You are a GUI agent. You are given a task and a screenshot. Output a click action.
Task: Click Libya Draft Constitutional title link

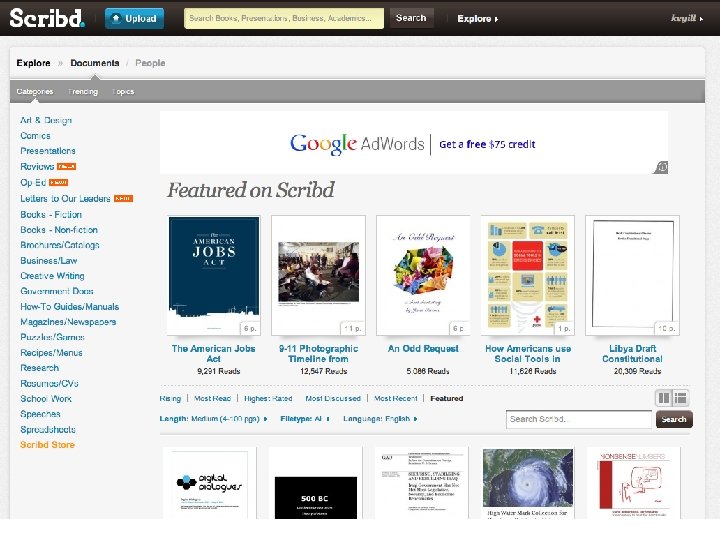coord(632,354)
